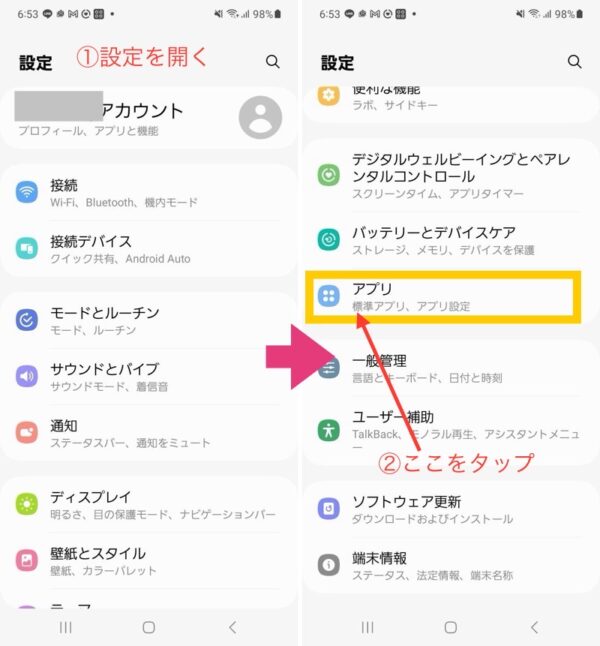Open ソフトウェア更新 settings entry

(451, 509)
